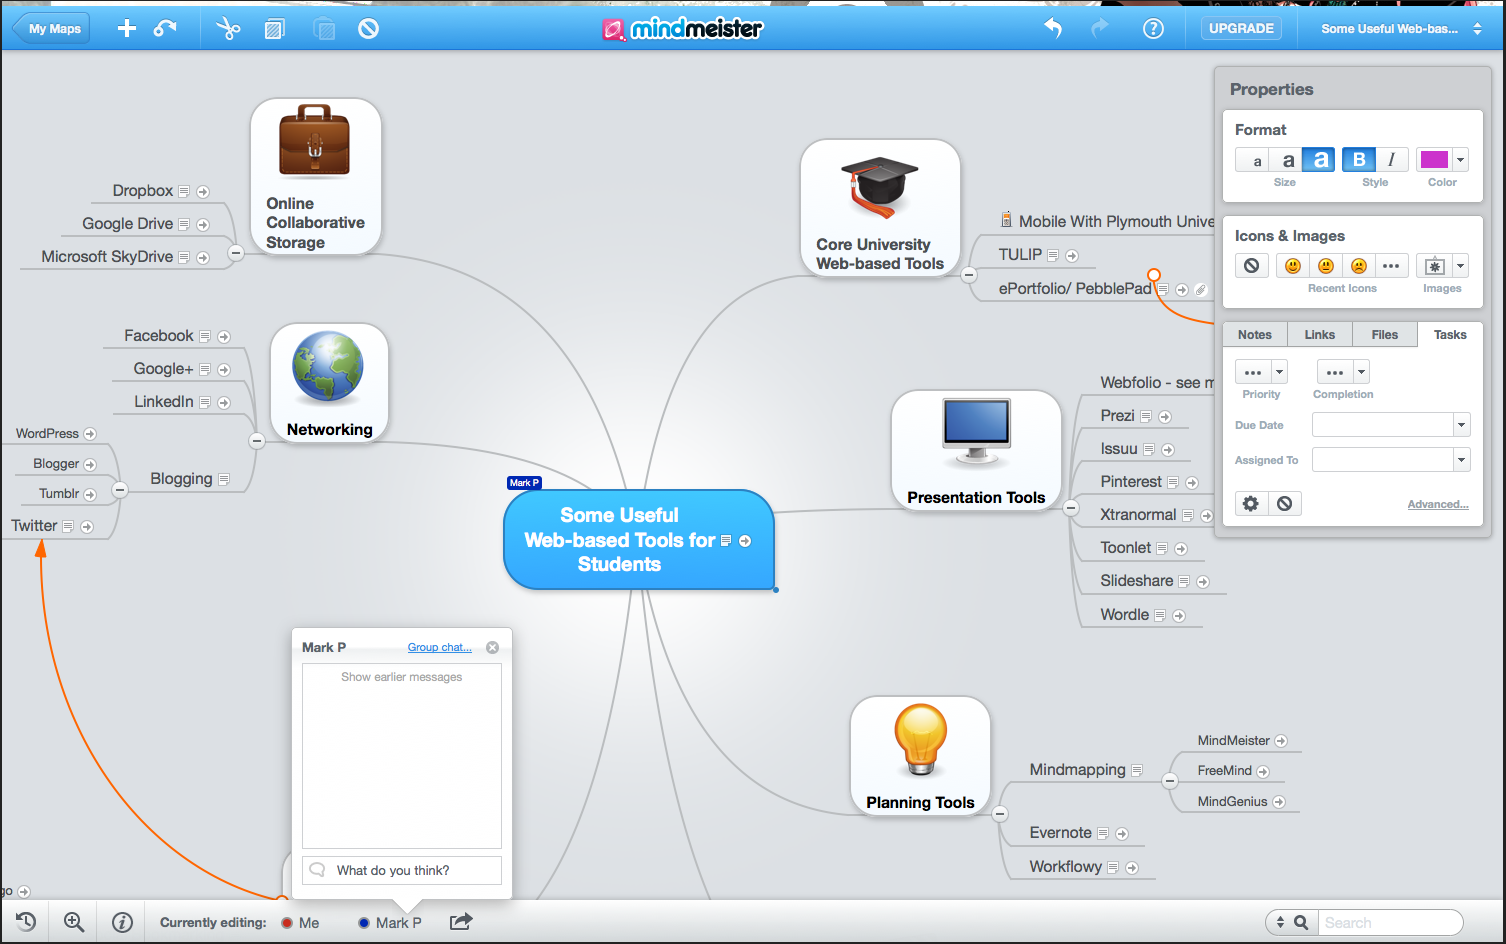Switch to the Links tab
Screen dimensions: 1506x944
[1319, 335]
